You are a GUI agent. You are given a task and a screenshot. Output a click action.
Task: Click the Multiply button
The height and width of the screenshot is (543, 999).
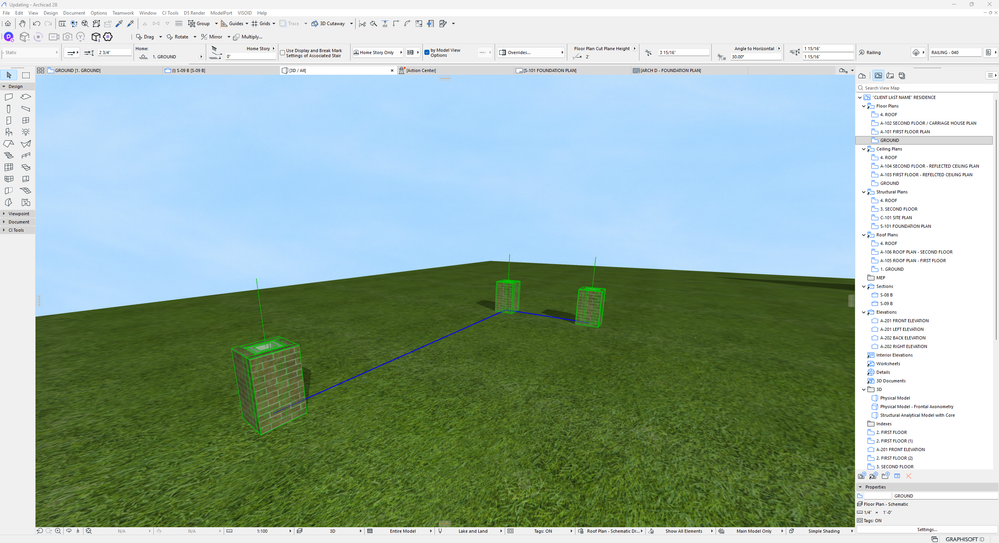tap(248, 37)
